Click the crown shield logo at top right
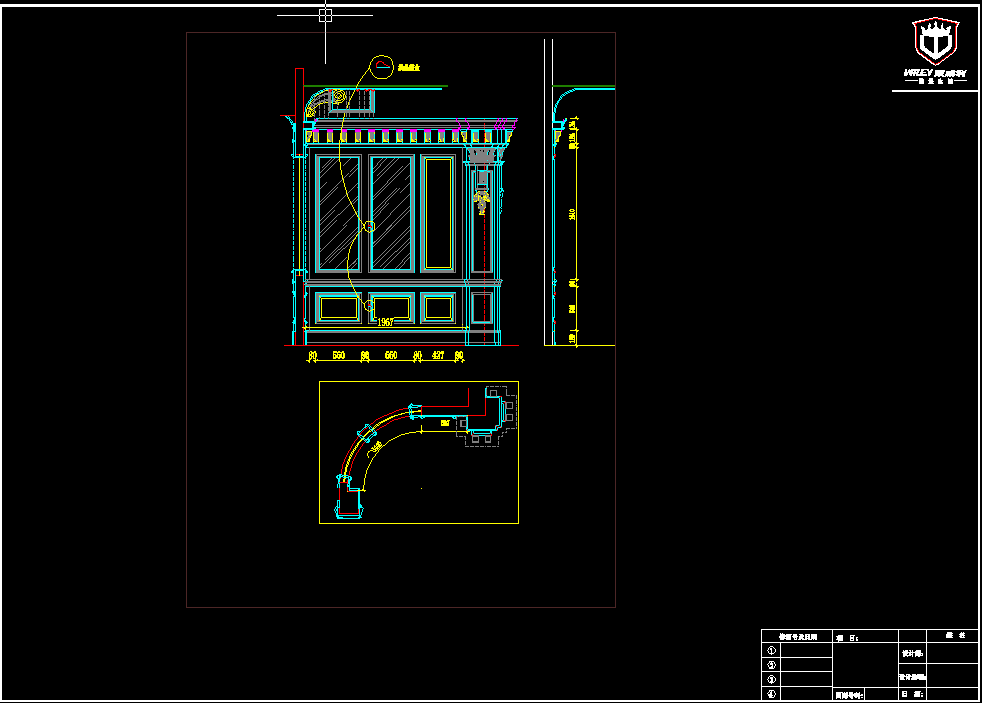This screenshot has height=703, width=982. click(935, 42)
